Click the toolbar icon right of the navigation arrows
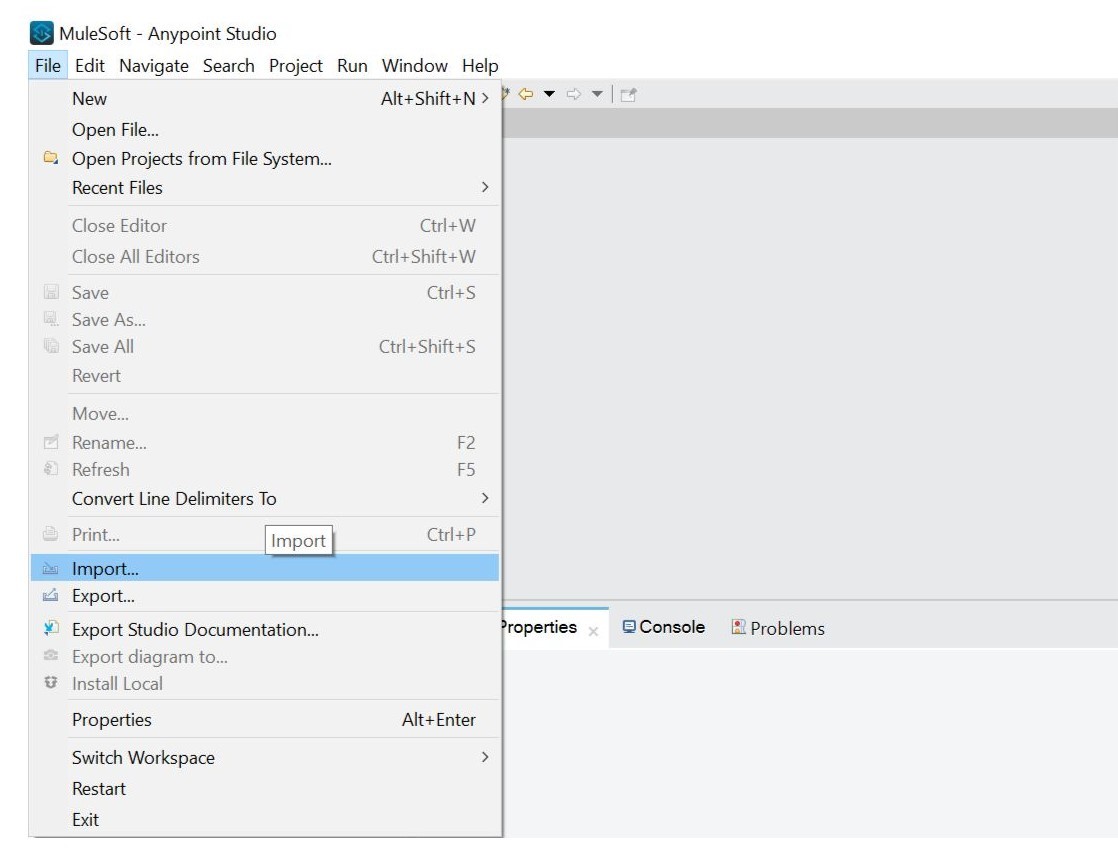The width and height of the screenshot is (1118, 865). click(628, 93)
